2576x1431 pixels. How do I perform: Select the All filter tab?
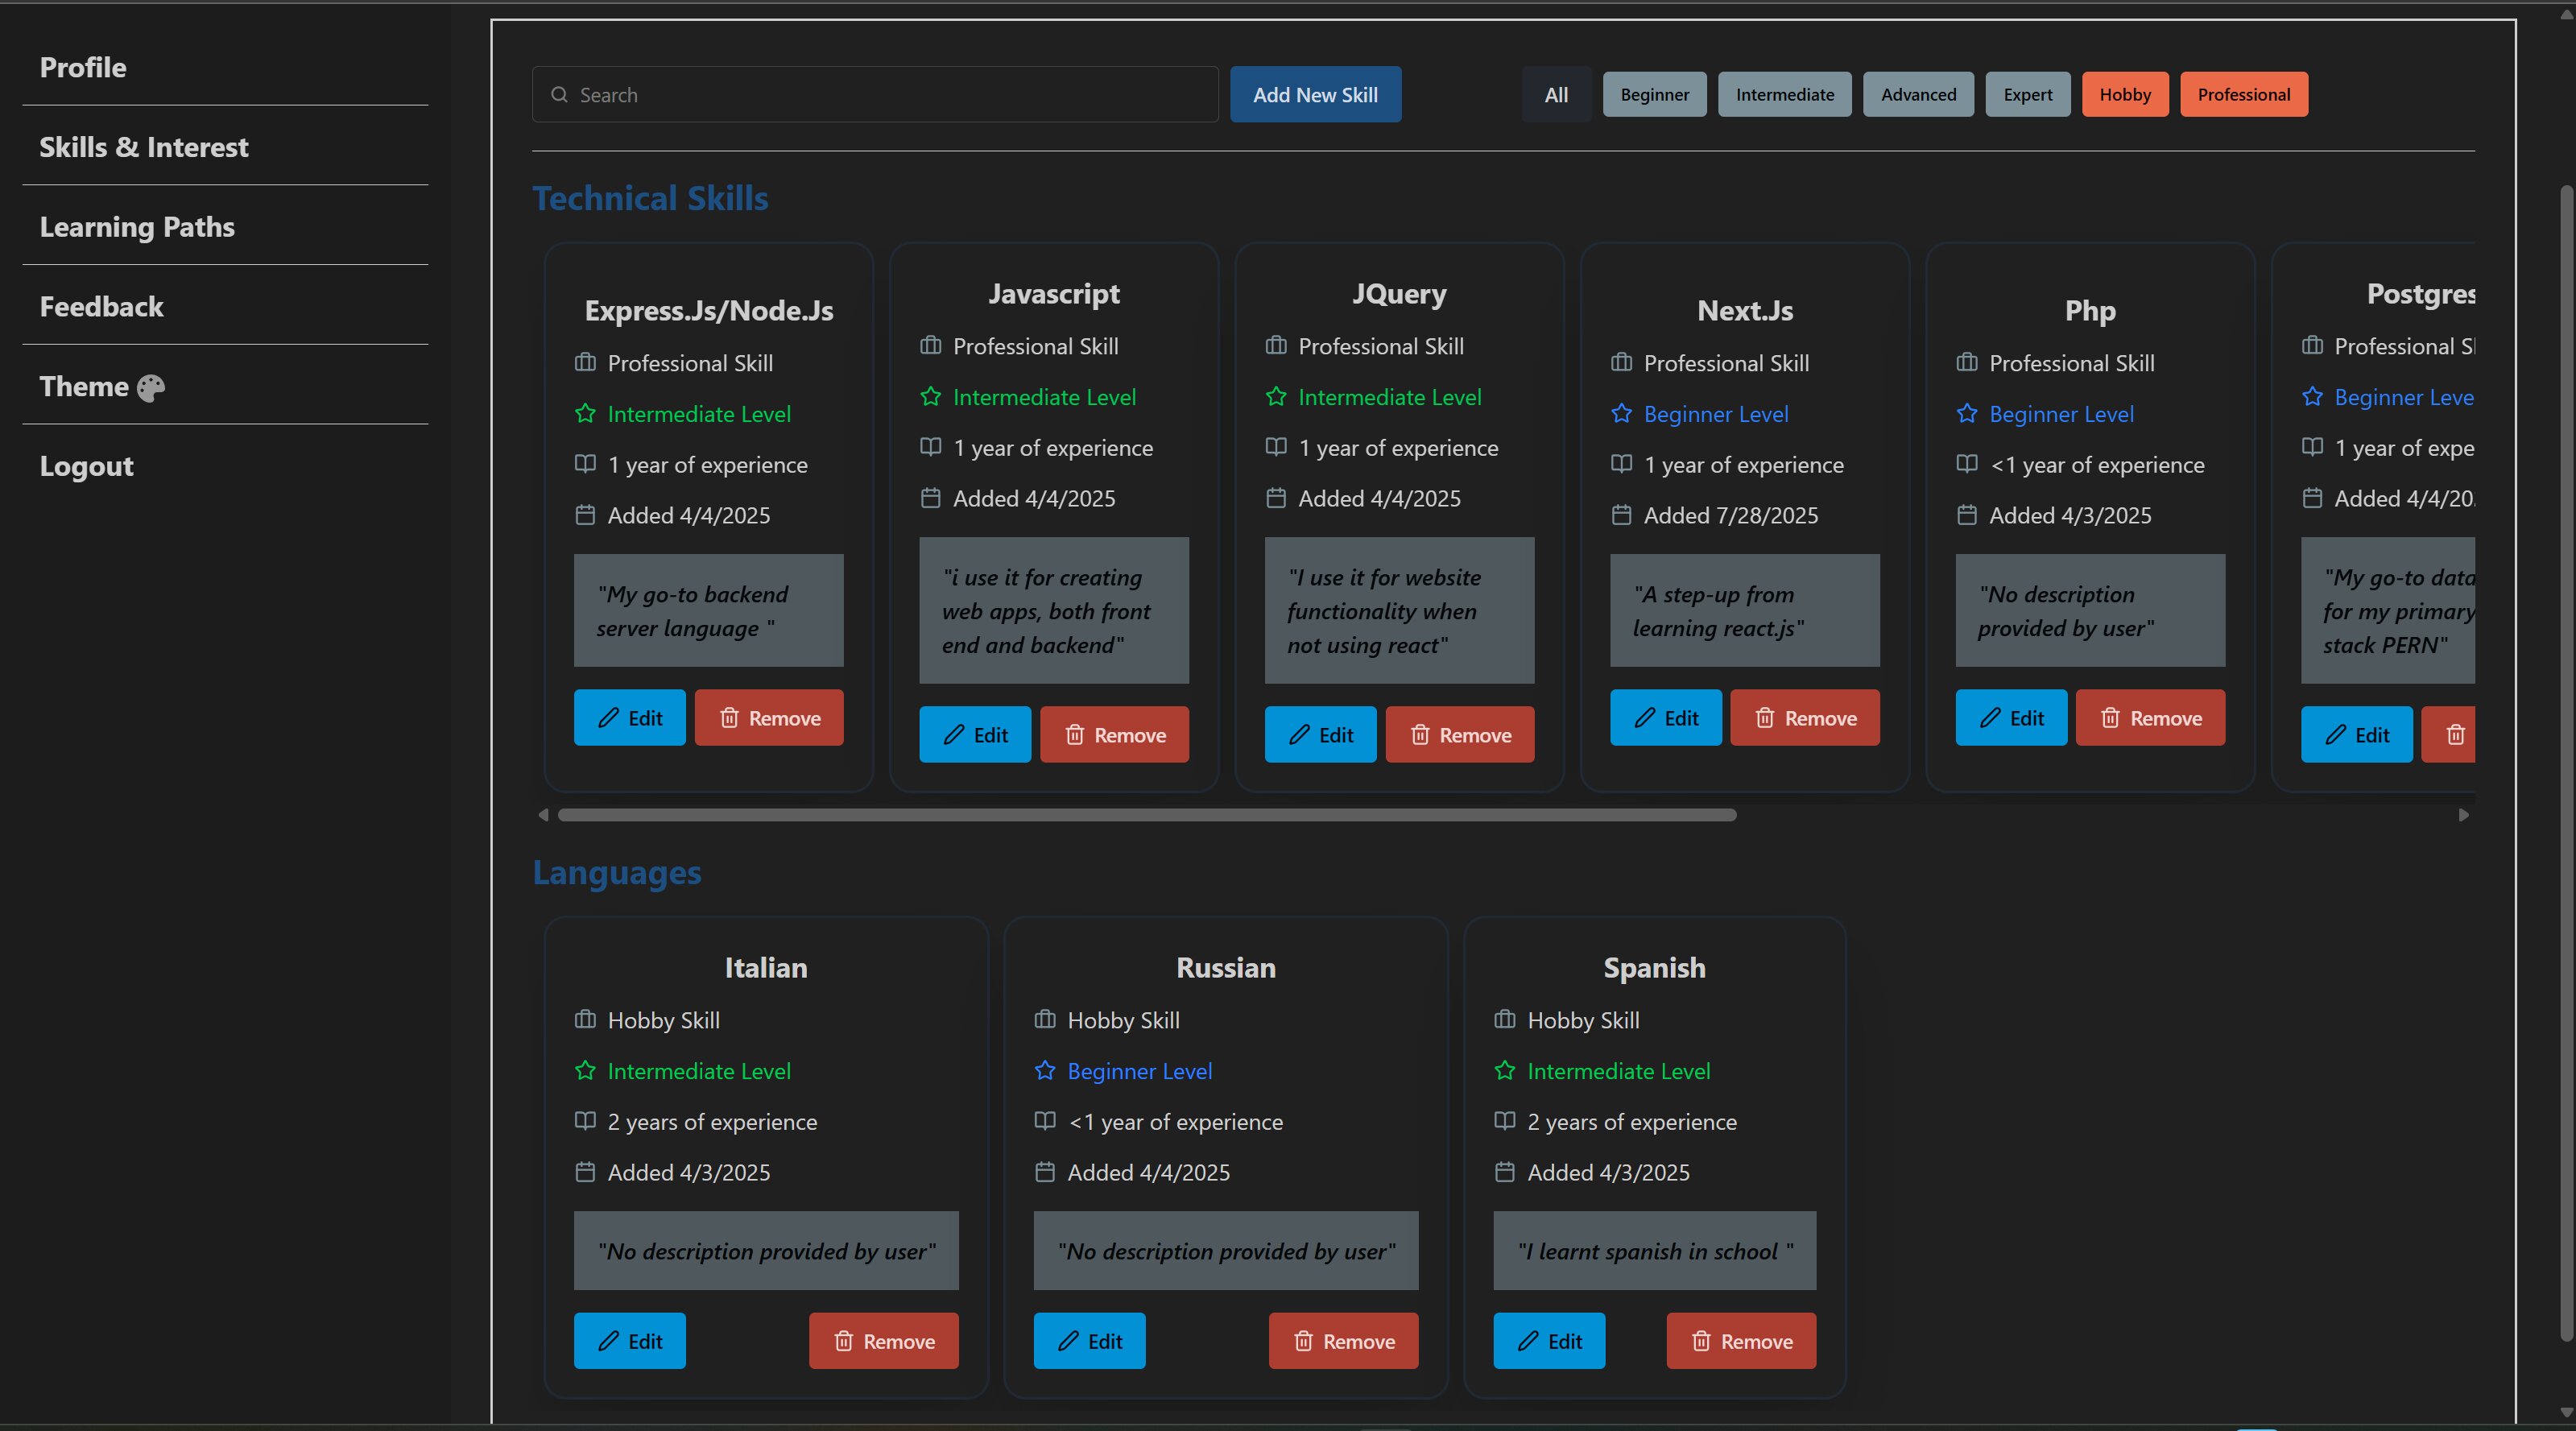click(1556, 95)
